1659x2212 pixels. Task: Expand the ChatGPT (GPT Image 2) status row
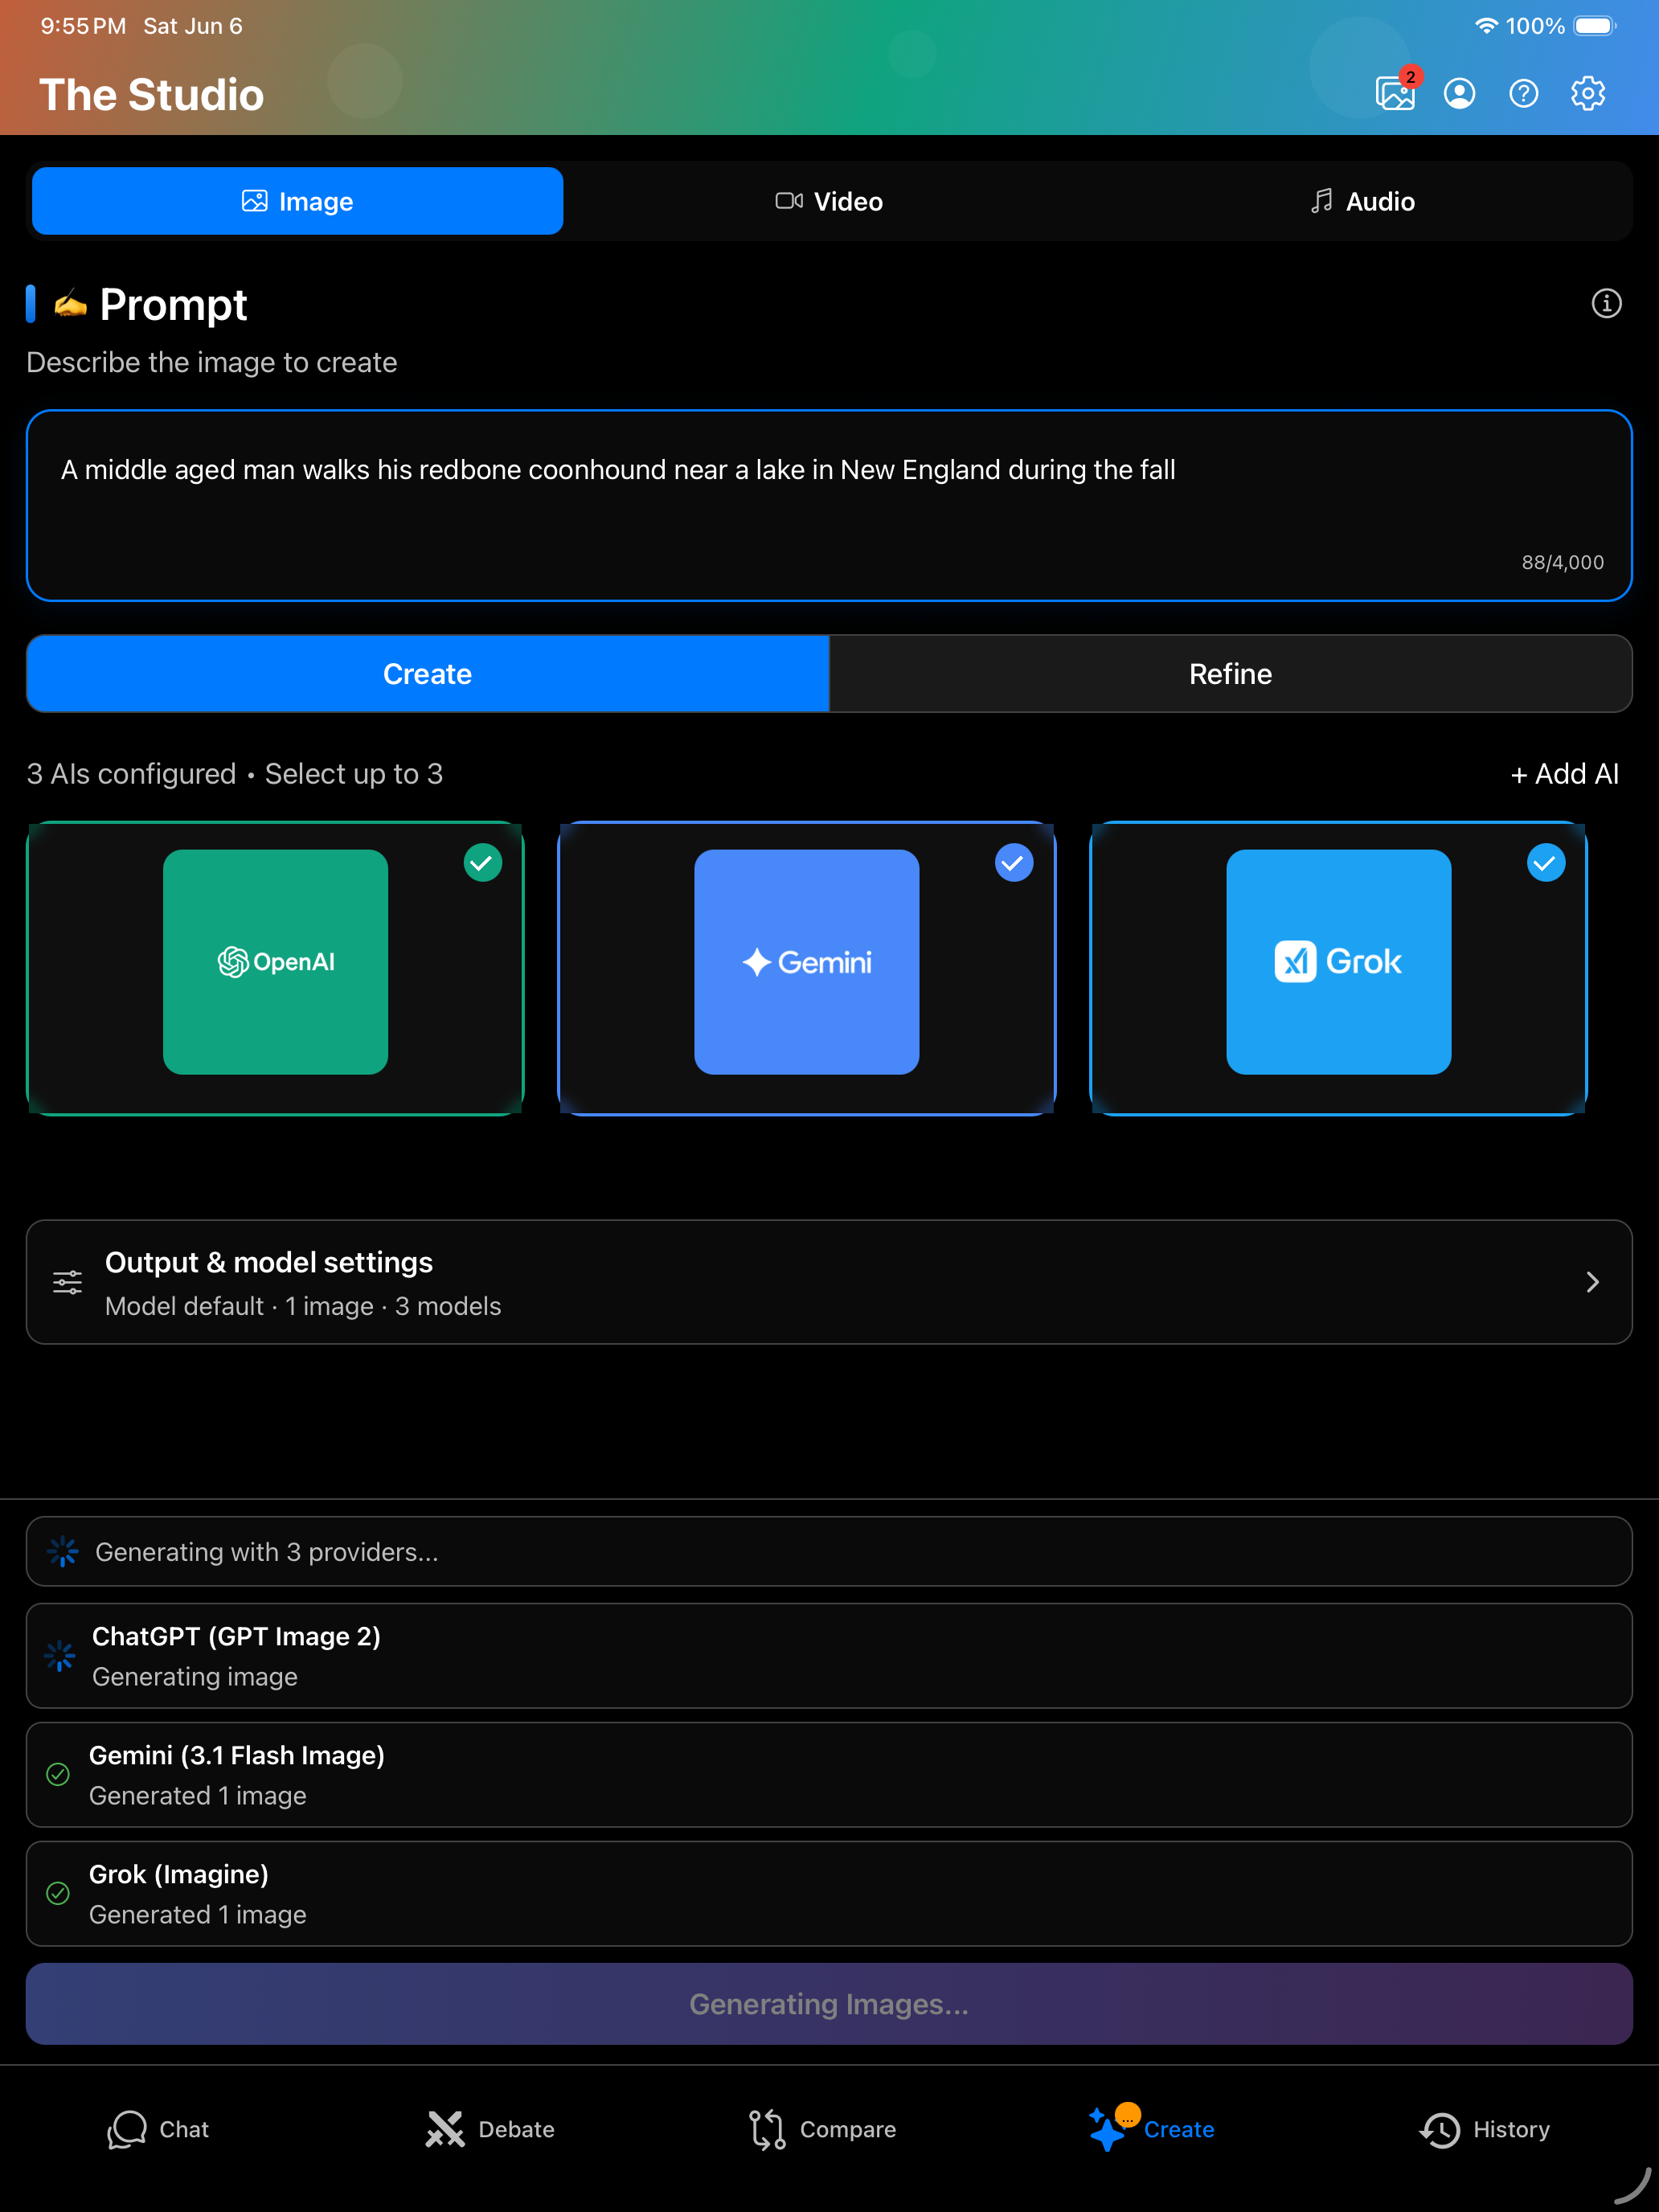pyautogui.click(x=829, y=1656)
